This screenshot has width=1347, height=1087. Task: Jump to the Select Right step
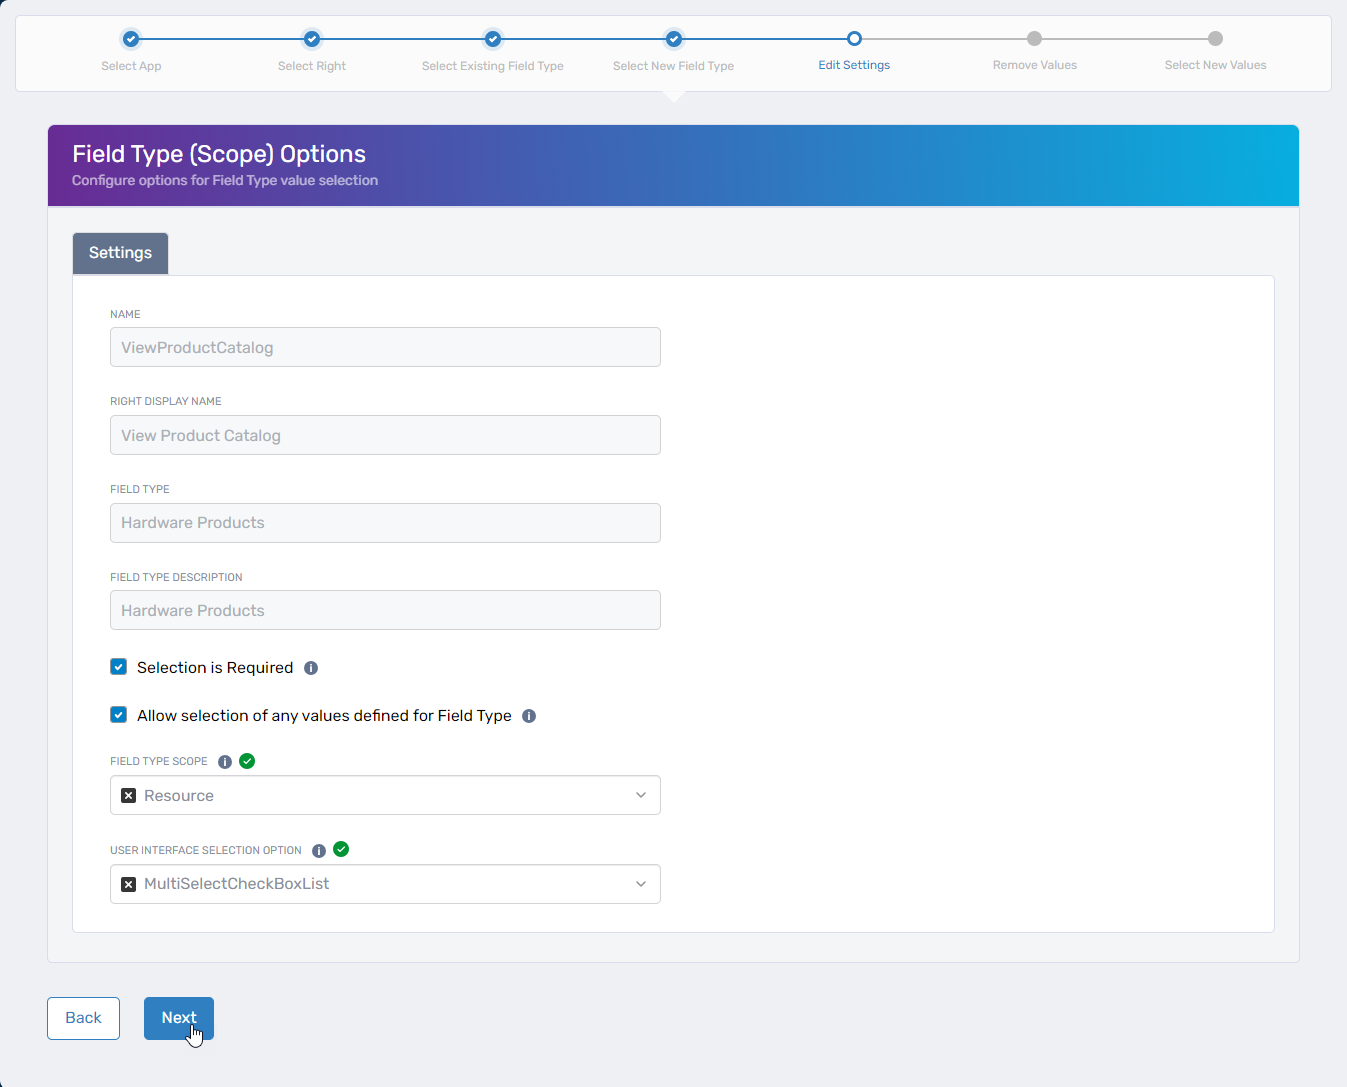pyautogui.click(x=312, y=40)
